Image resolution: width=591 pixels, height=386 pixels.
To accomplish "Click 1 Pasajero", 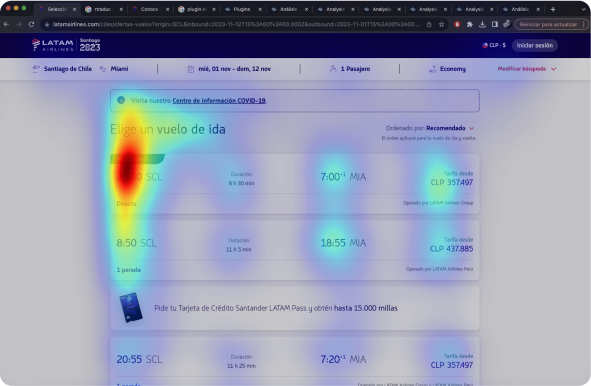I will click(355, 69).
